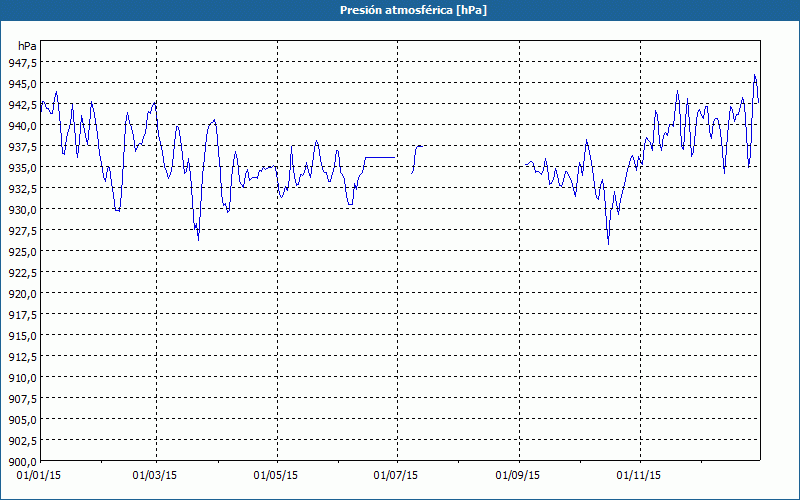
Task: Click the 01/05/15 date label
Action: tap(276, 475)
